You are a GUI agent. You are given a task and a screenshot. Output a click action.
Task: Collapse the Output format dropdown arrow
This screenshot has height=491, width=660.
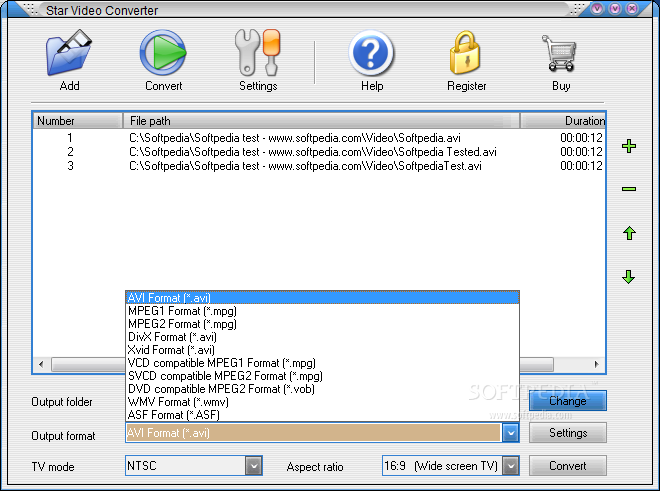(511, 433)
